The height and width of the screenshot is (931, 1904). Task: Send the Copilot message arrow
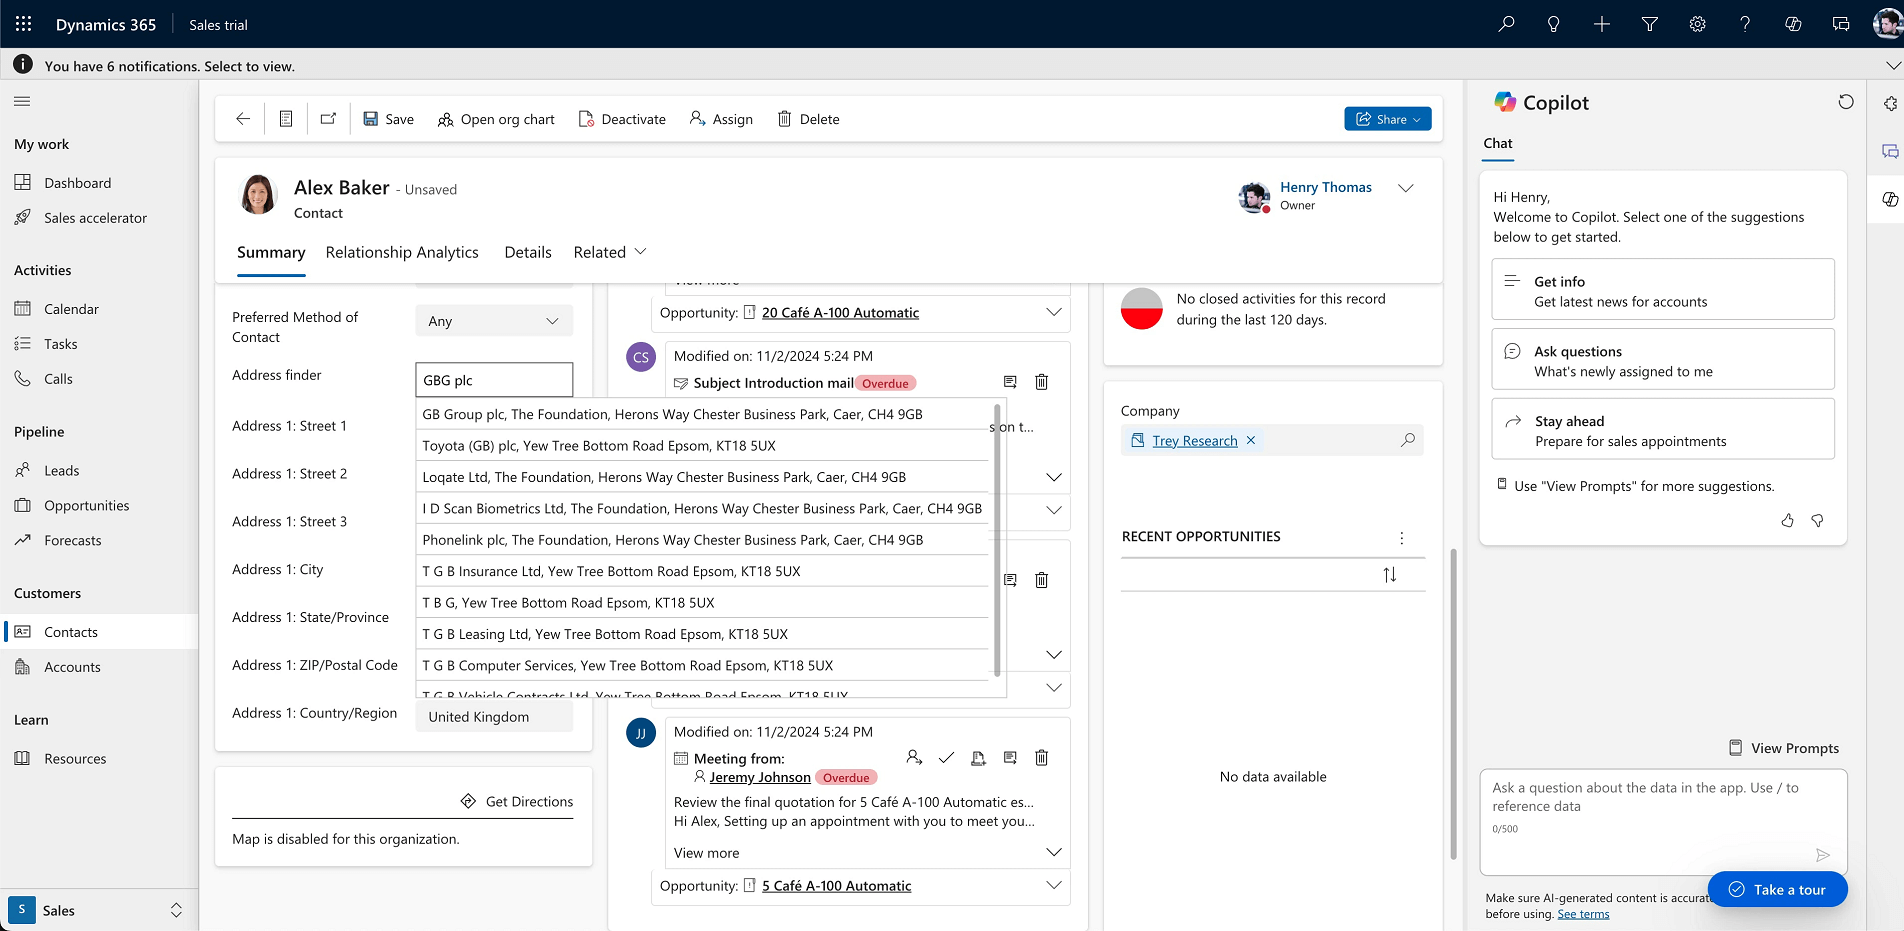1823,855
